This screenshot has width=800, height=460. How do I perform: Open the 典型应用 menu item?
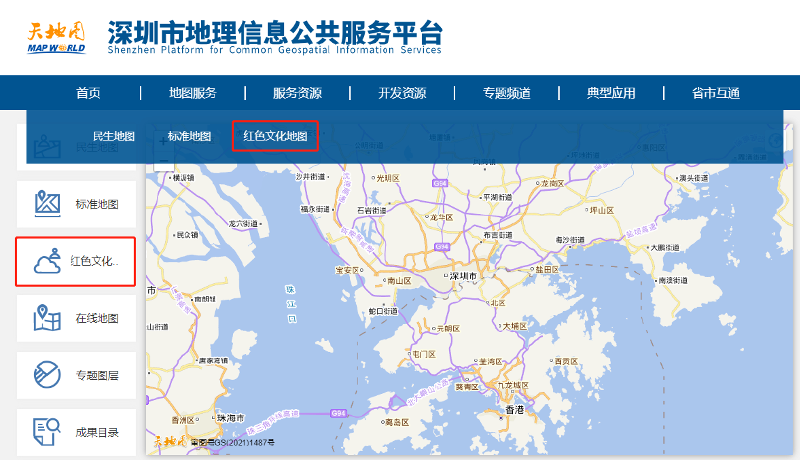[x=611, y=94]
